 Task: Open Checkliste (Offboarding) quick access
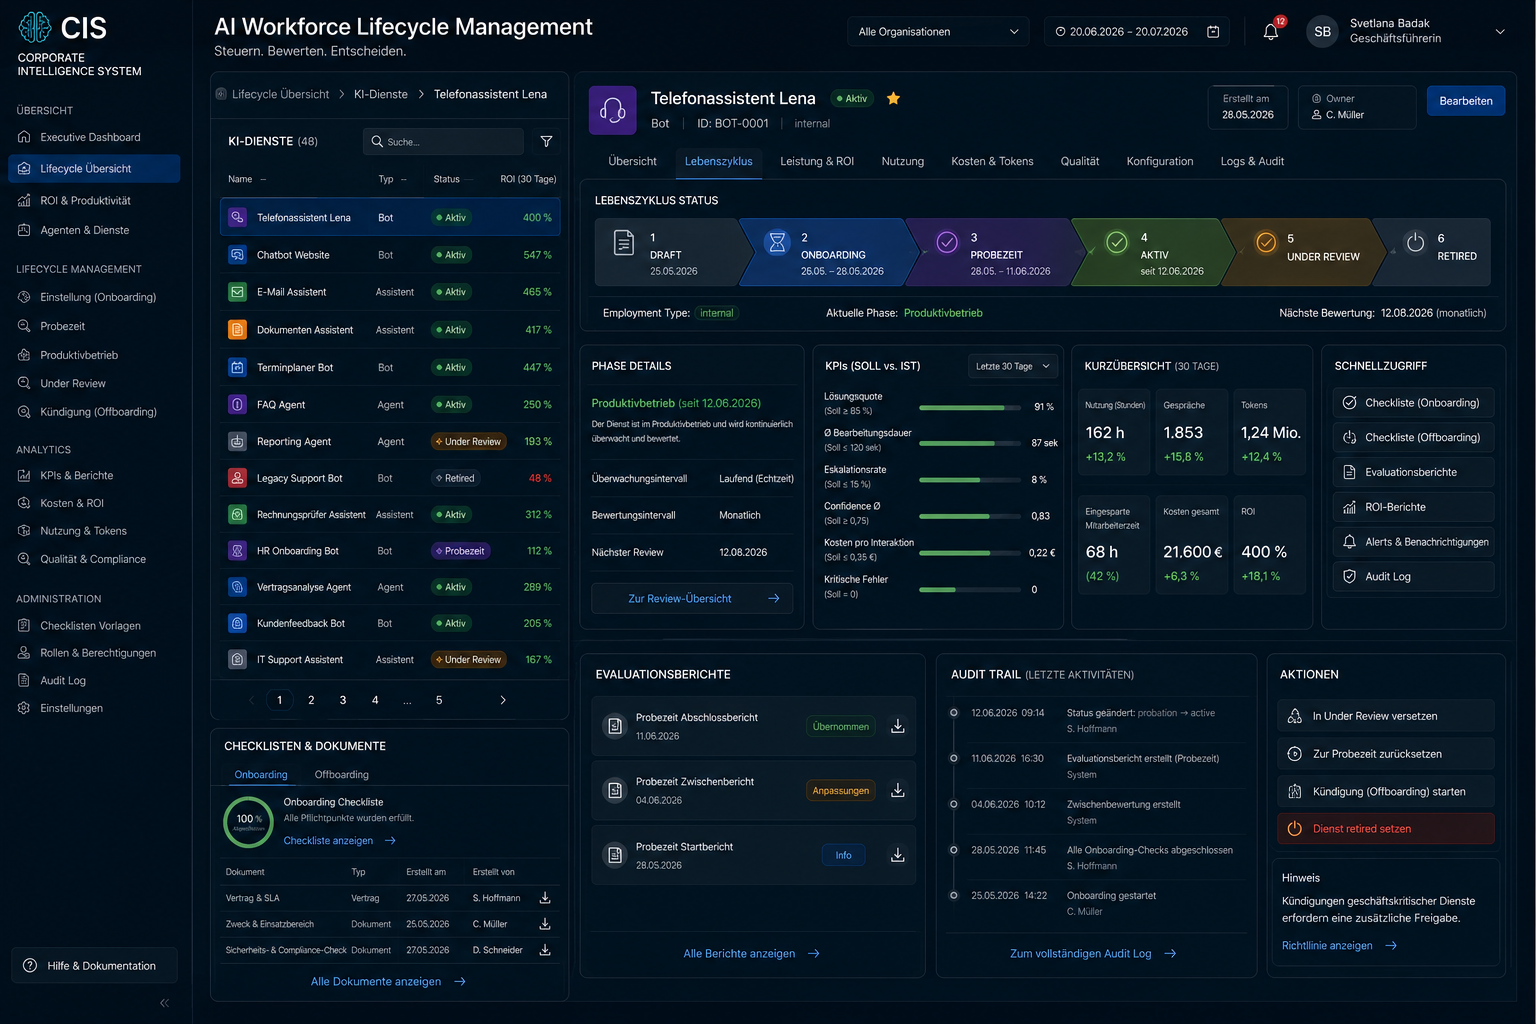[1413, 437]
